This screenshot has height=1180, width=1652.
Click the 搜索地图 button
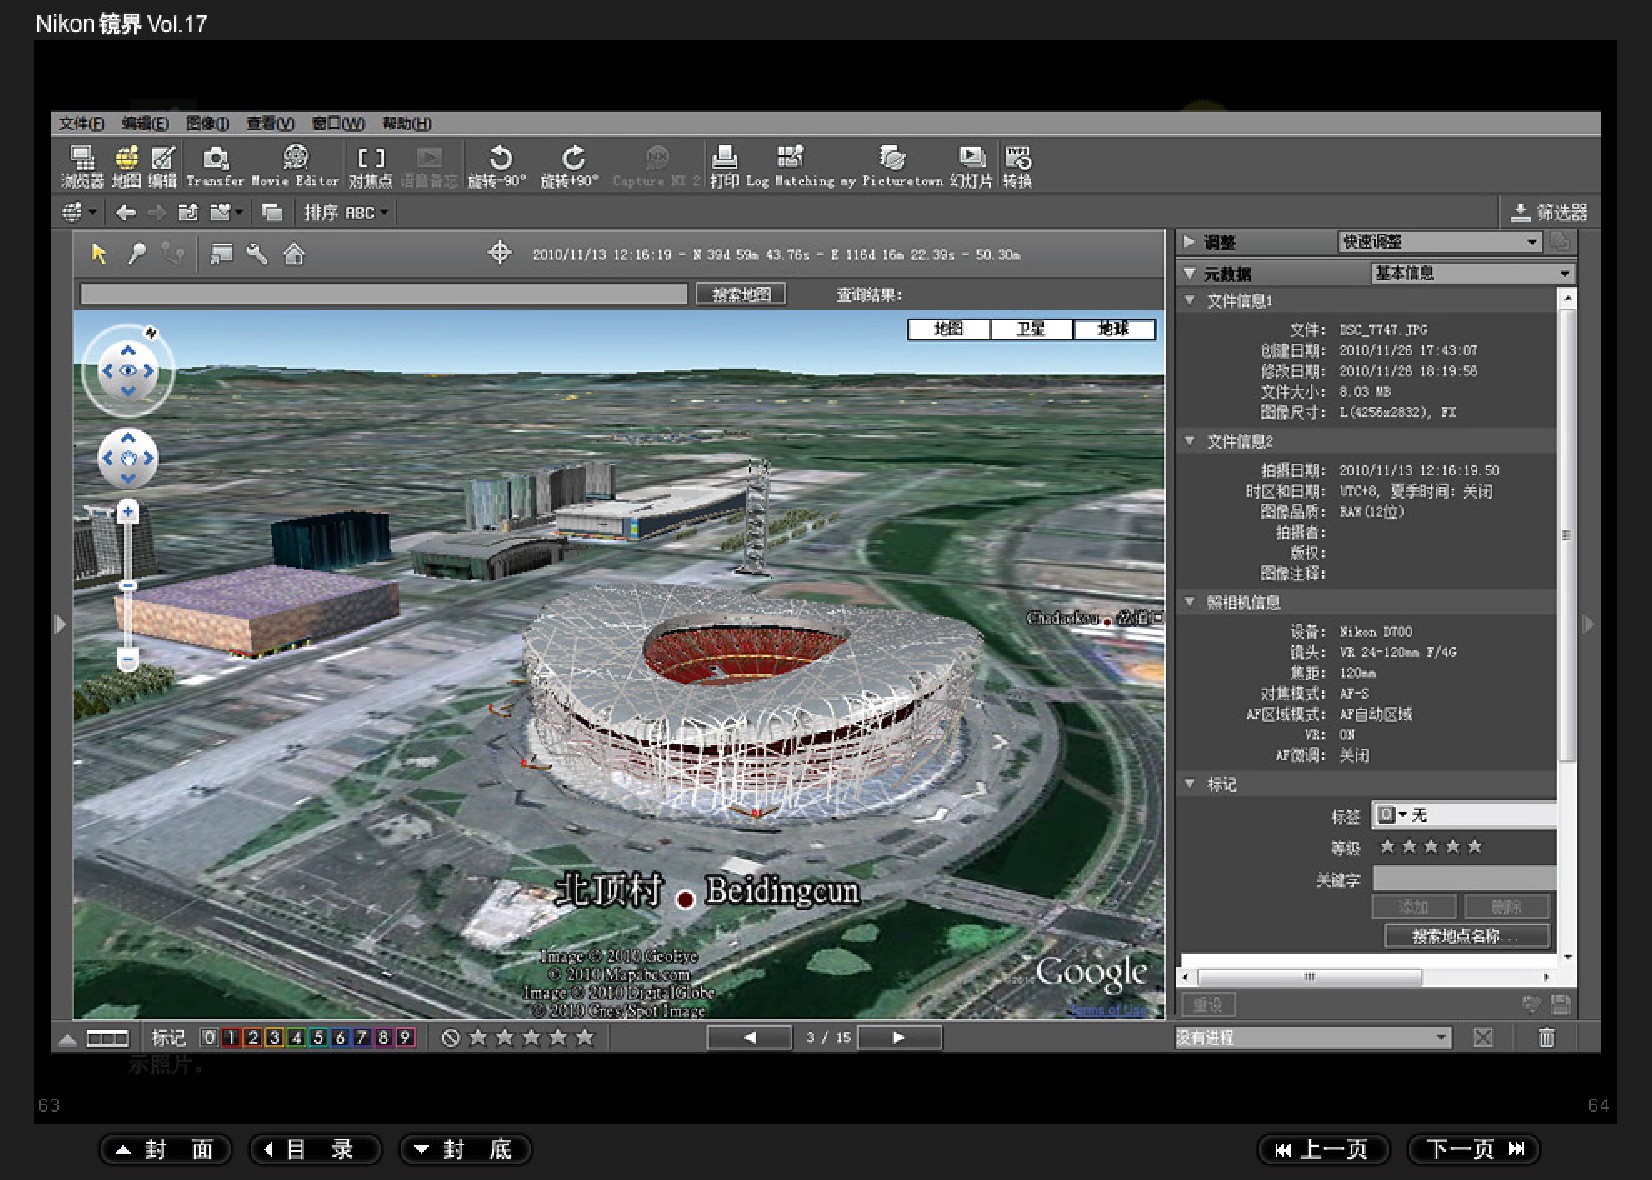(x=741, y=294)
